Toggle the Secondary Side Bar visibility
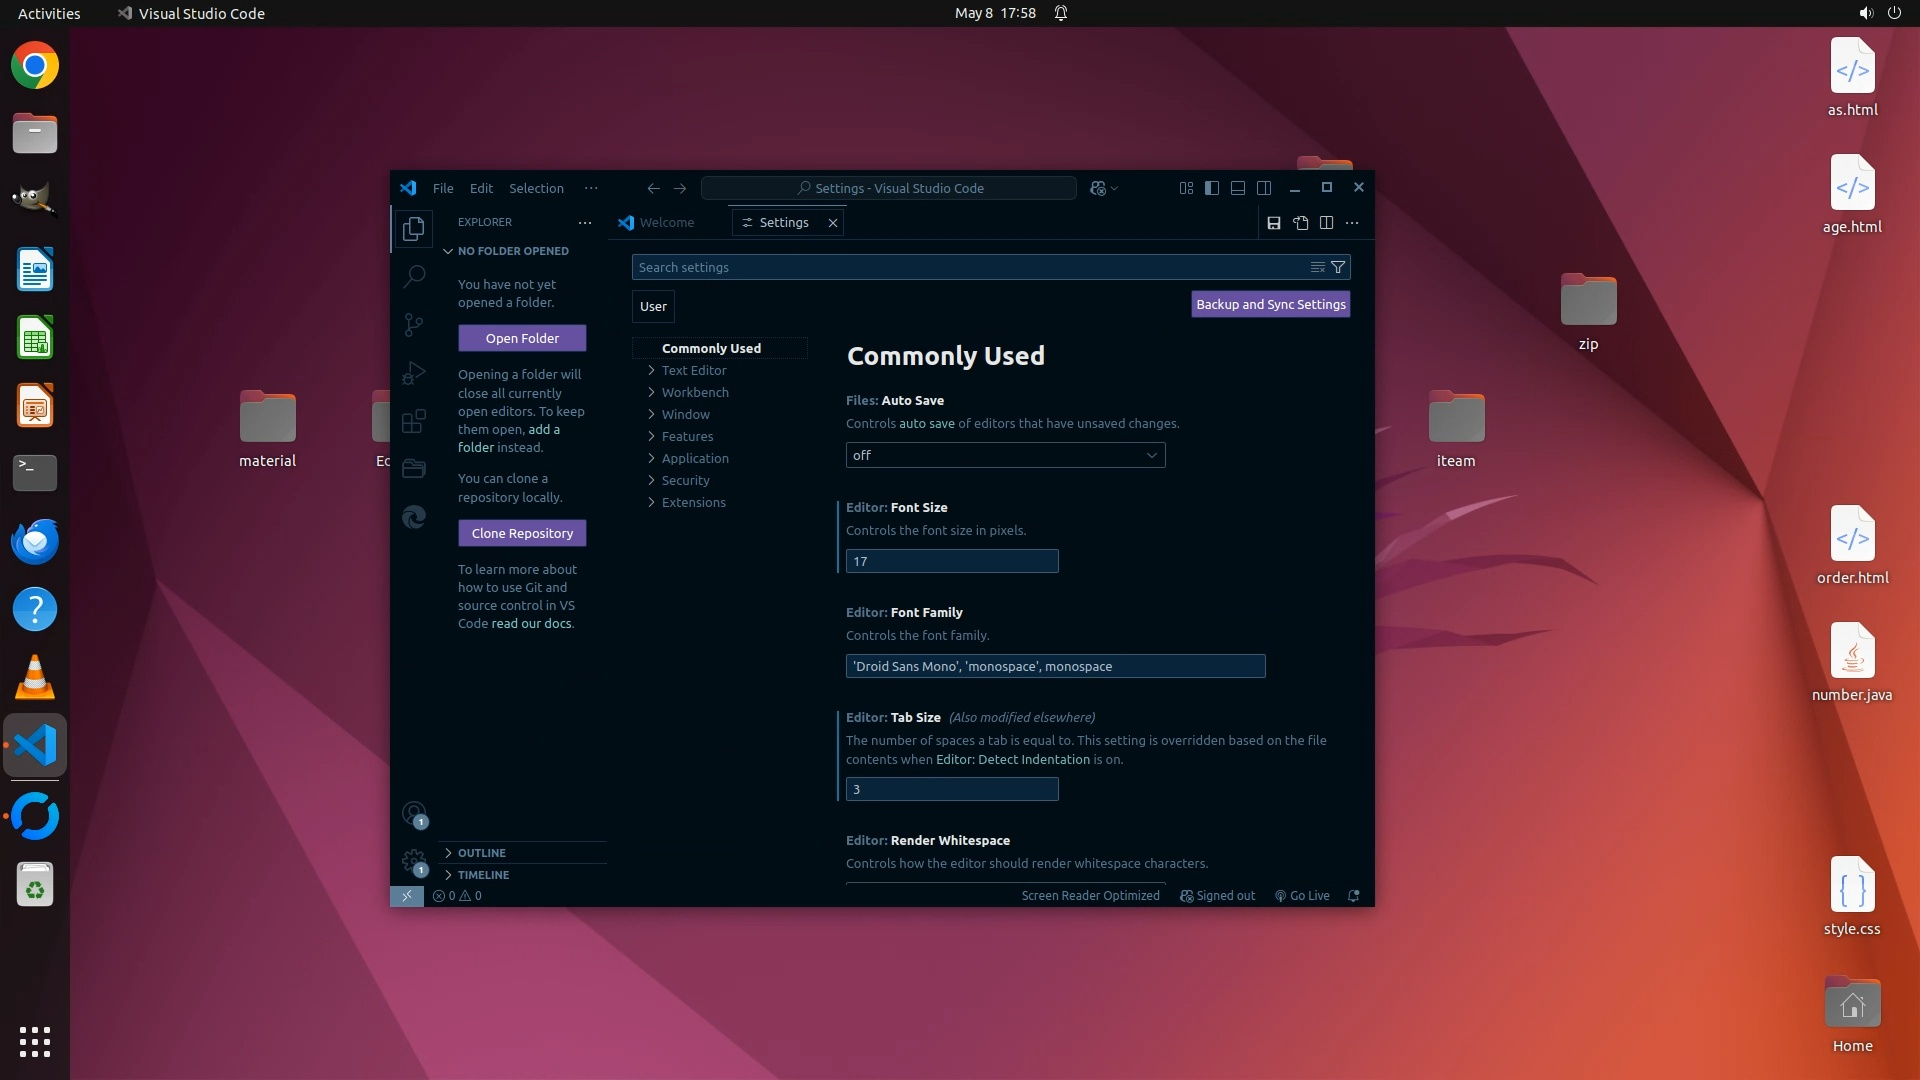Viewport: 1920px width, 1080px height. [1264, 188]
